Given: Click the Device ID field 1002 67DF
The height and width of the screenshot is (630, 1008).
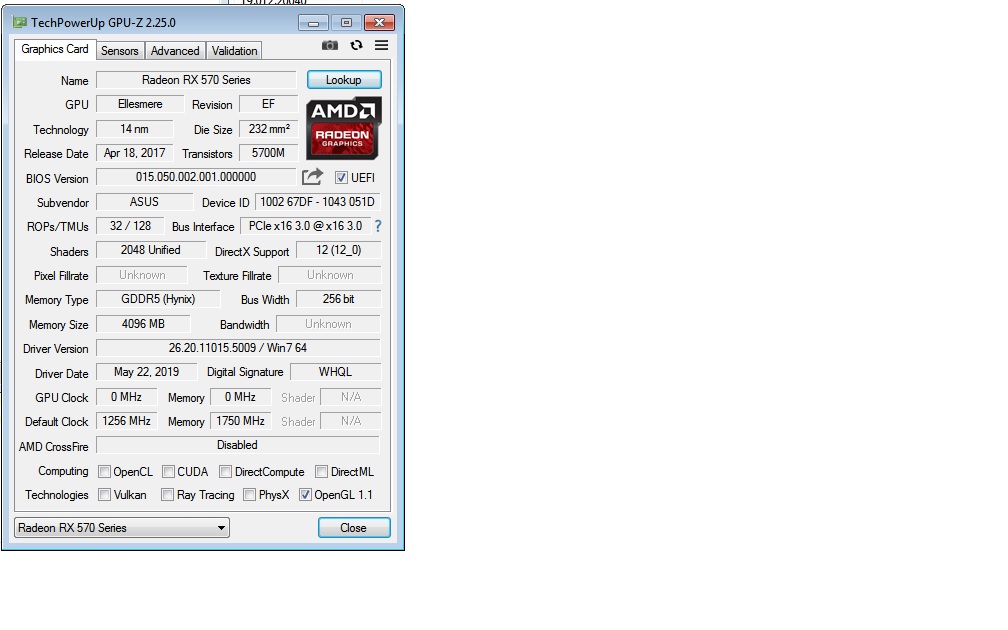Looking at the screenshot, I should pyautogui.click(x=318, y=202).
